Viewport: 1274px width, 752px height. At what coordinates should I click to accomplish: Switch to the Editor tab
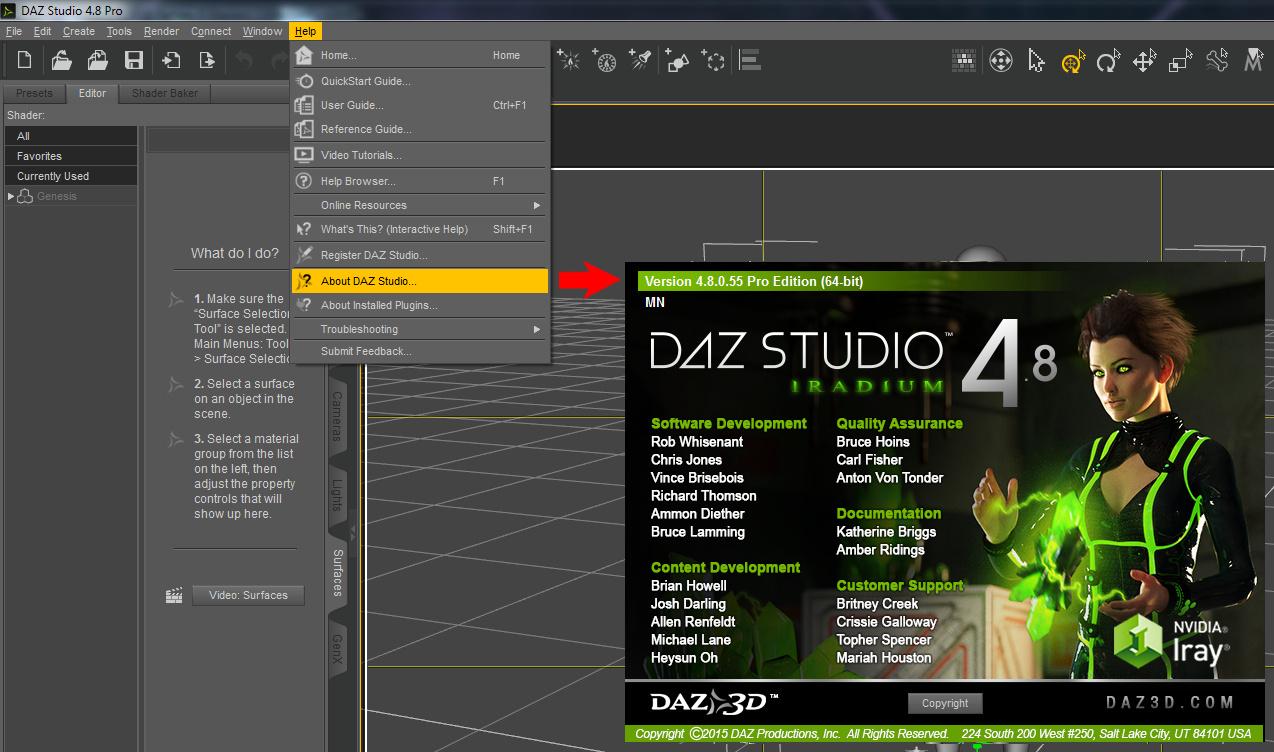click(x=93, y=93)
